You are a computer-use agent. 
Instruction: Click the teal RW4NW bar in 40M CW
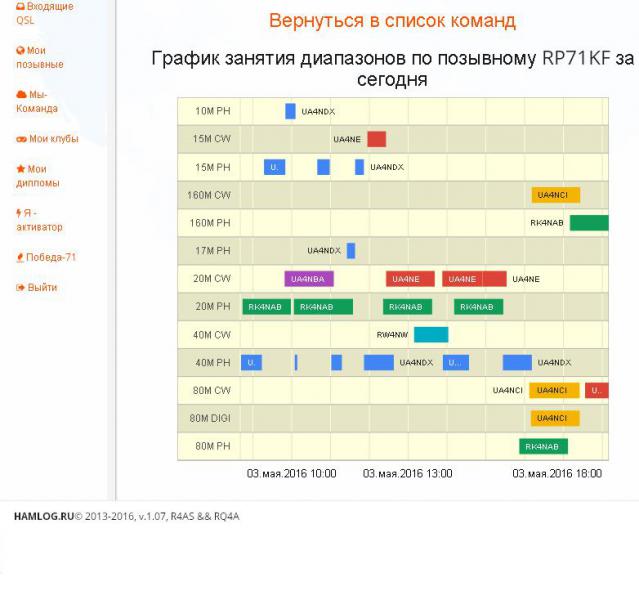click(x=431, y=335)
